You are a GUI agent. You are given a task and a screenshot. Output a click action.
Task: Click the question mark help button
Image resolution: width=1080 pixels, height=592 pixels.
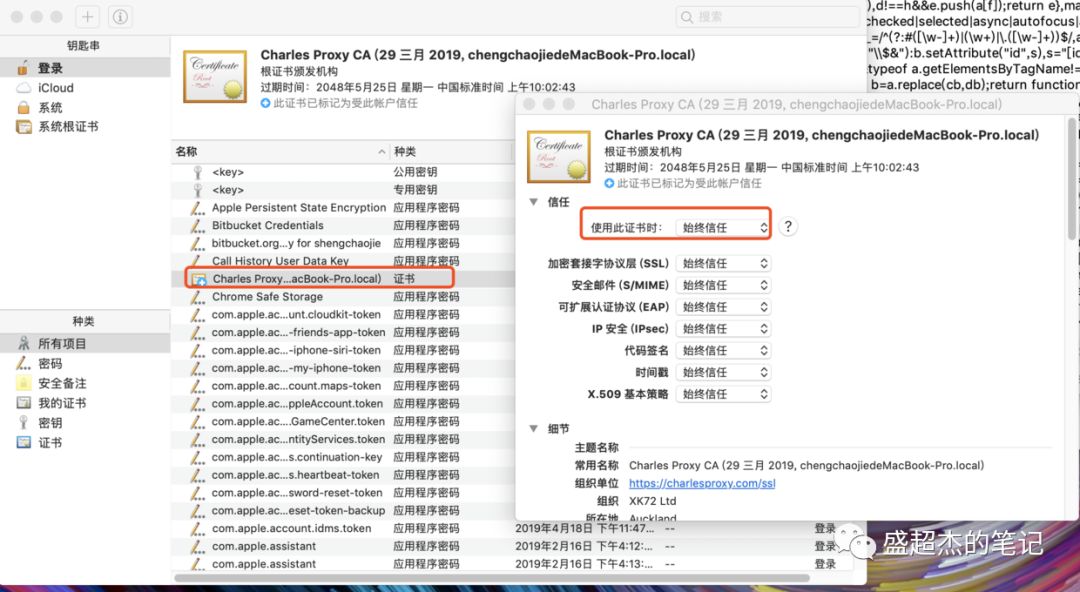[788, 227]
